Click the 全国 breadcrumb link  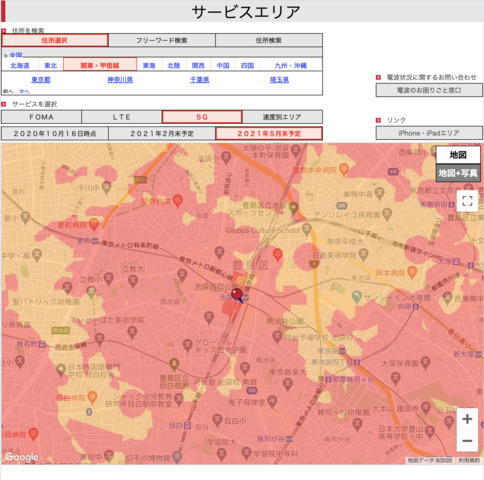(x=16, y=55)
